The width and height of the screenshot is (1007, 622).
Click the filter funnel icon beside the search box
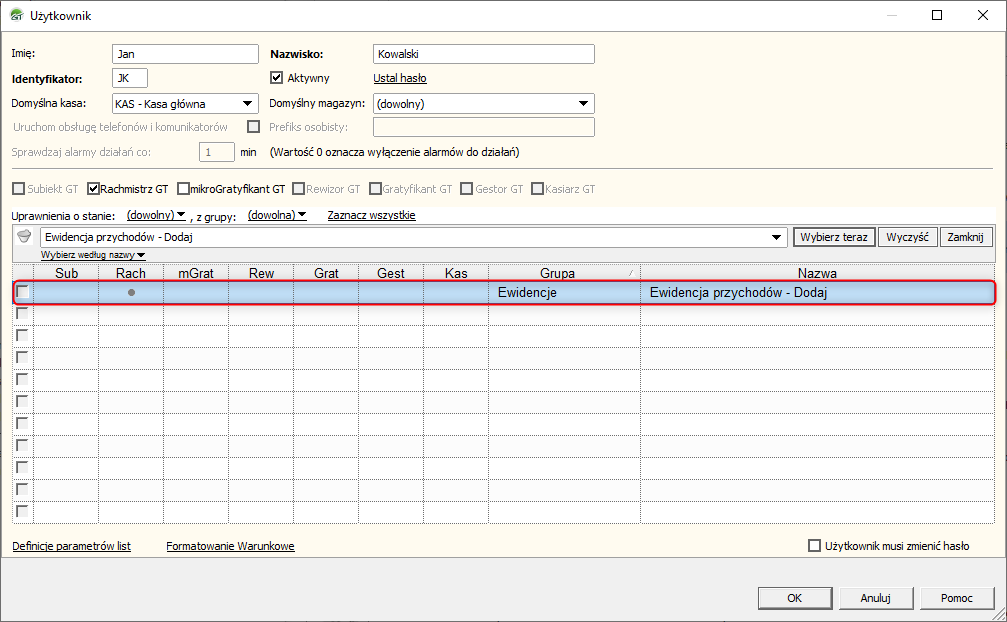[x=24, y=237]
